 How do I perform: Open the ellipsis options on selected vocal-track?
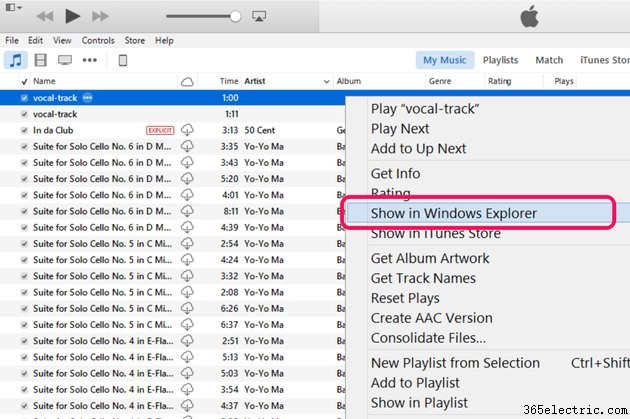pyautogui.click(x=87, y=98)
